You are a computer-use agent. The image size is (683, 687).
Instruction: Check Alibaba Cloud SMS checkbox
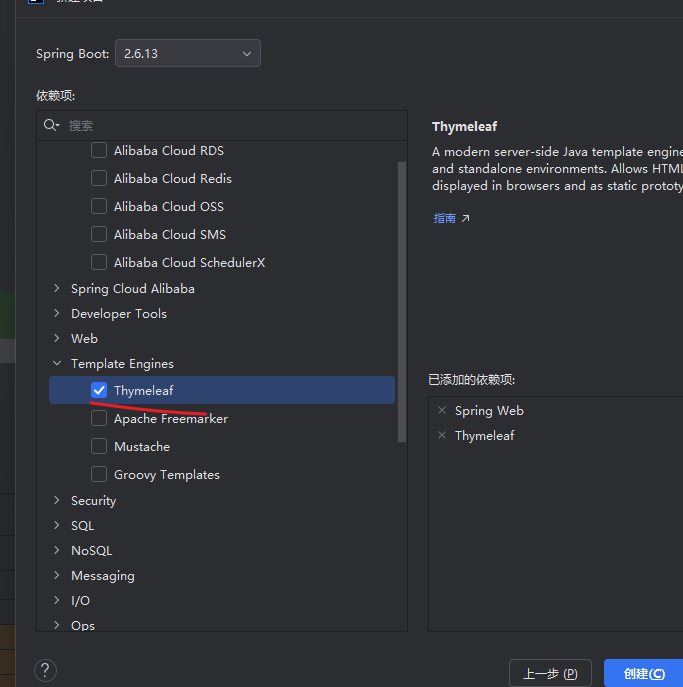(x=99, y=234)
